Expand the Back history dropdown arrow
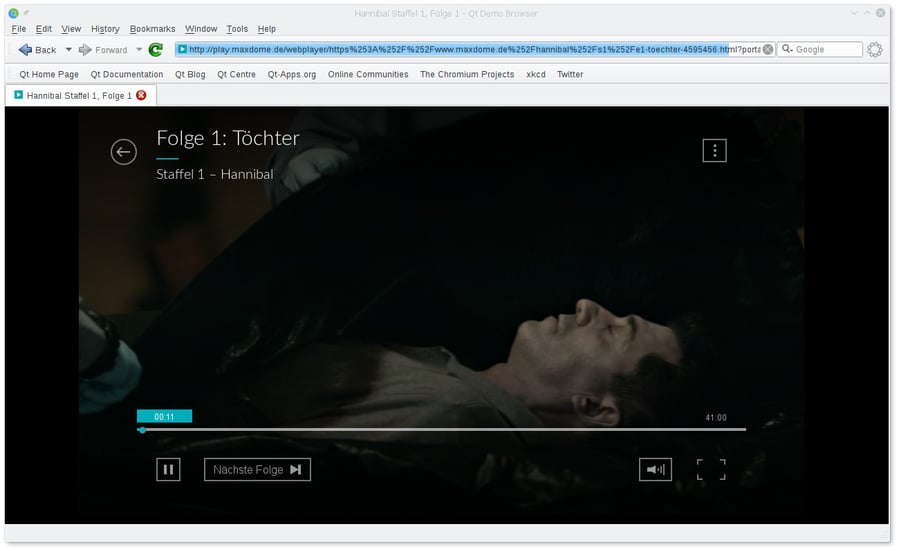 pos(68,49)
